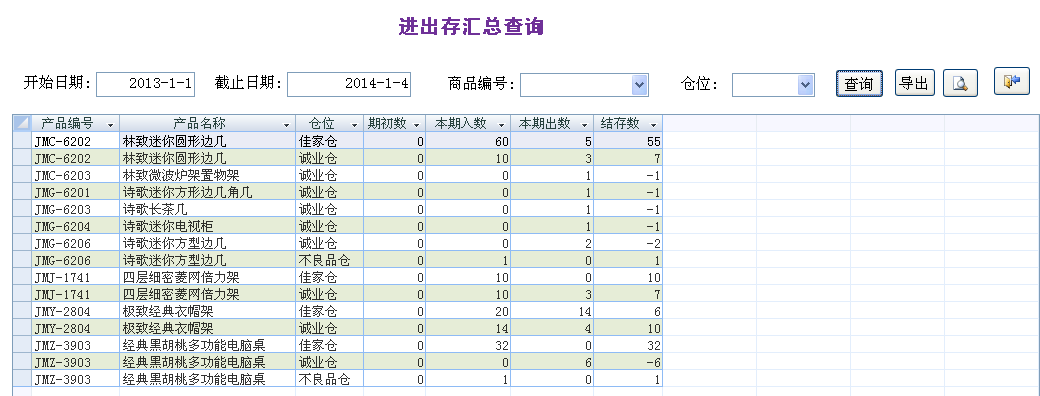Screen dimensions: 1040x396
Task: Click the 截止日期 input field
Action: tap(349, 84)
